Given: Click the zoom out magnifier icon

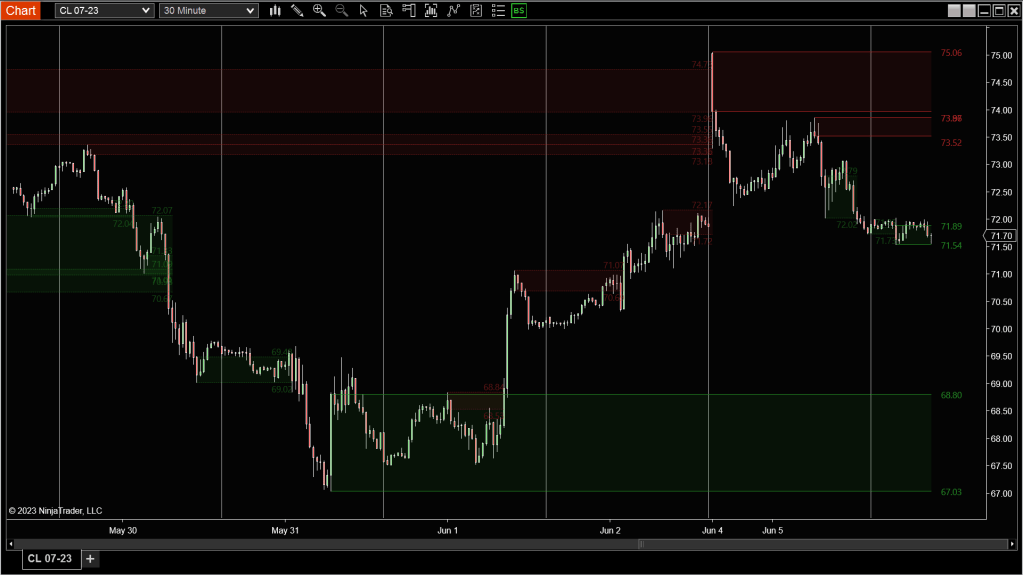Looking at the screenshot, I should 341,10.
